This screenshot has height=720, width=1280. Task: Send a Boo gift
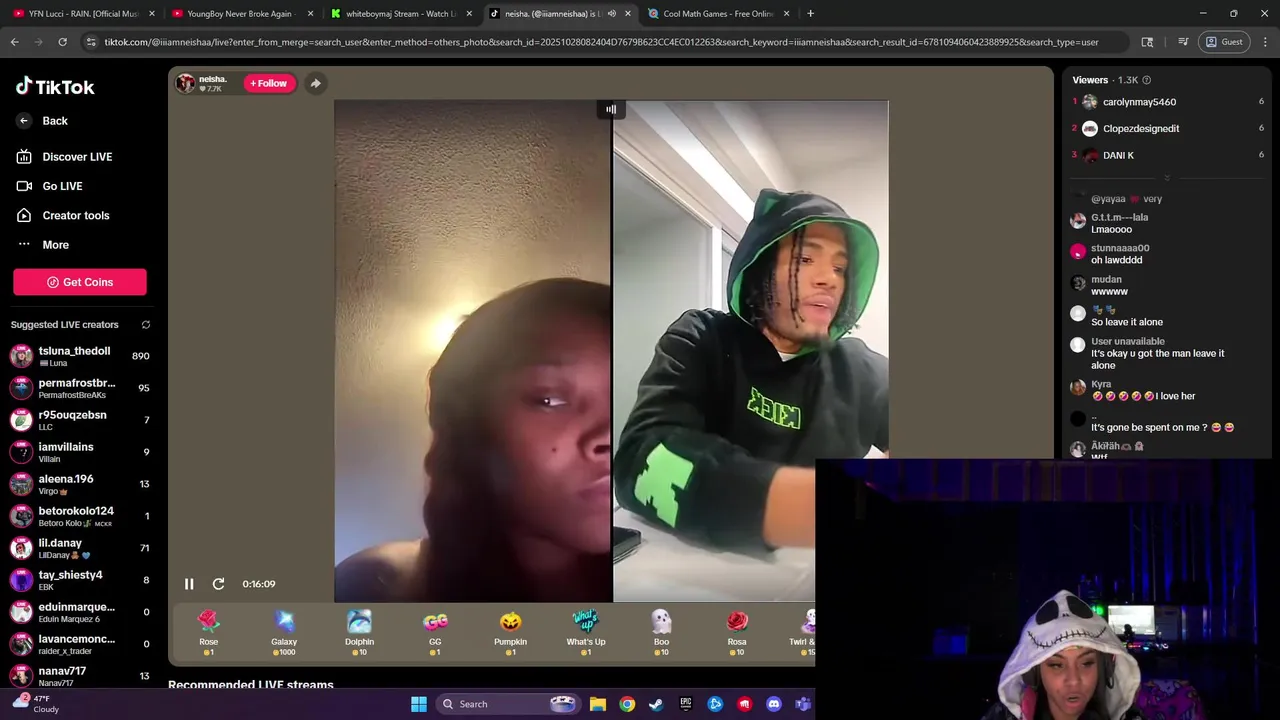(x=661, y=633)
